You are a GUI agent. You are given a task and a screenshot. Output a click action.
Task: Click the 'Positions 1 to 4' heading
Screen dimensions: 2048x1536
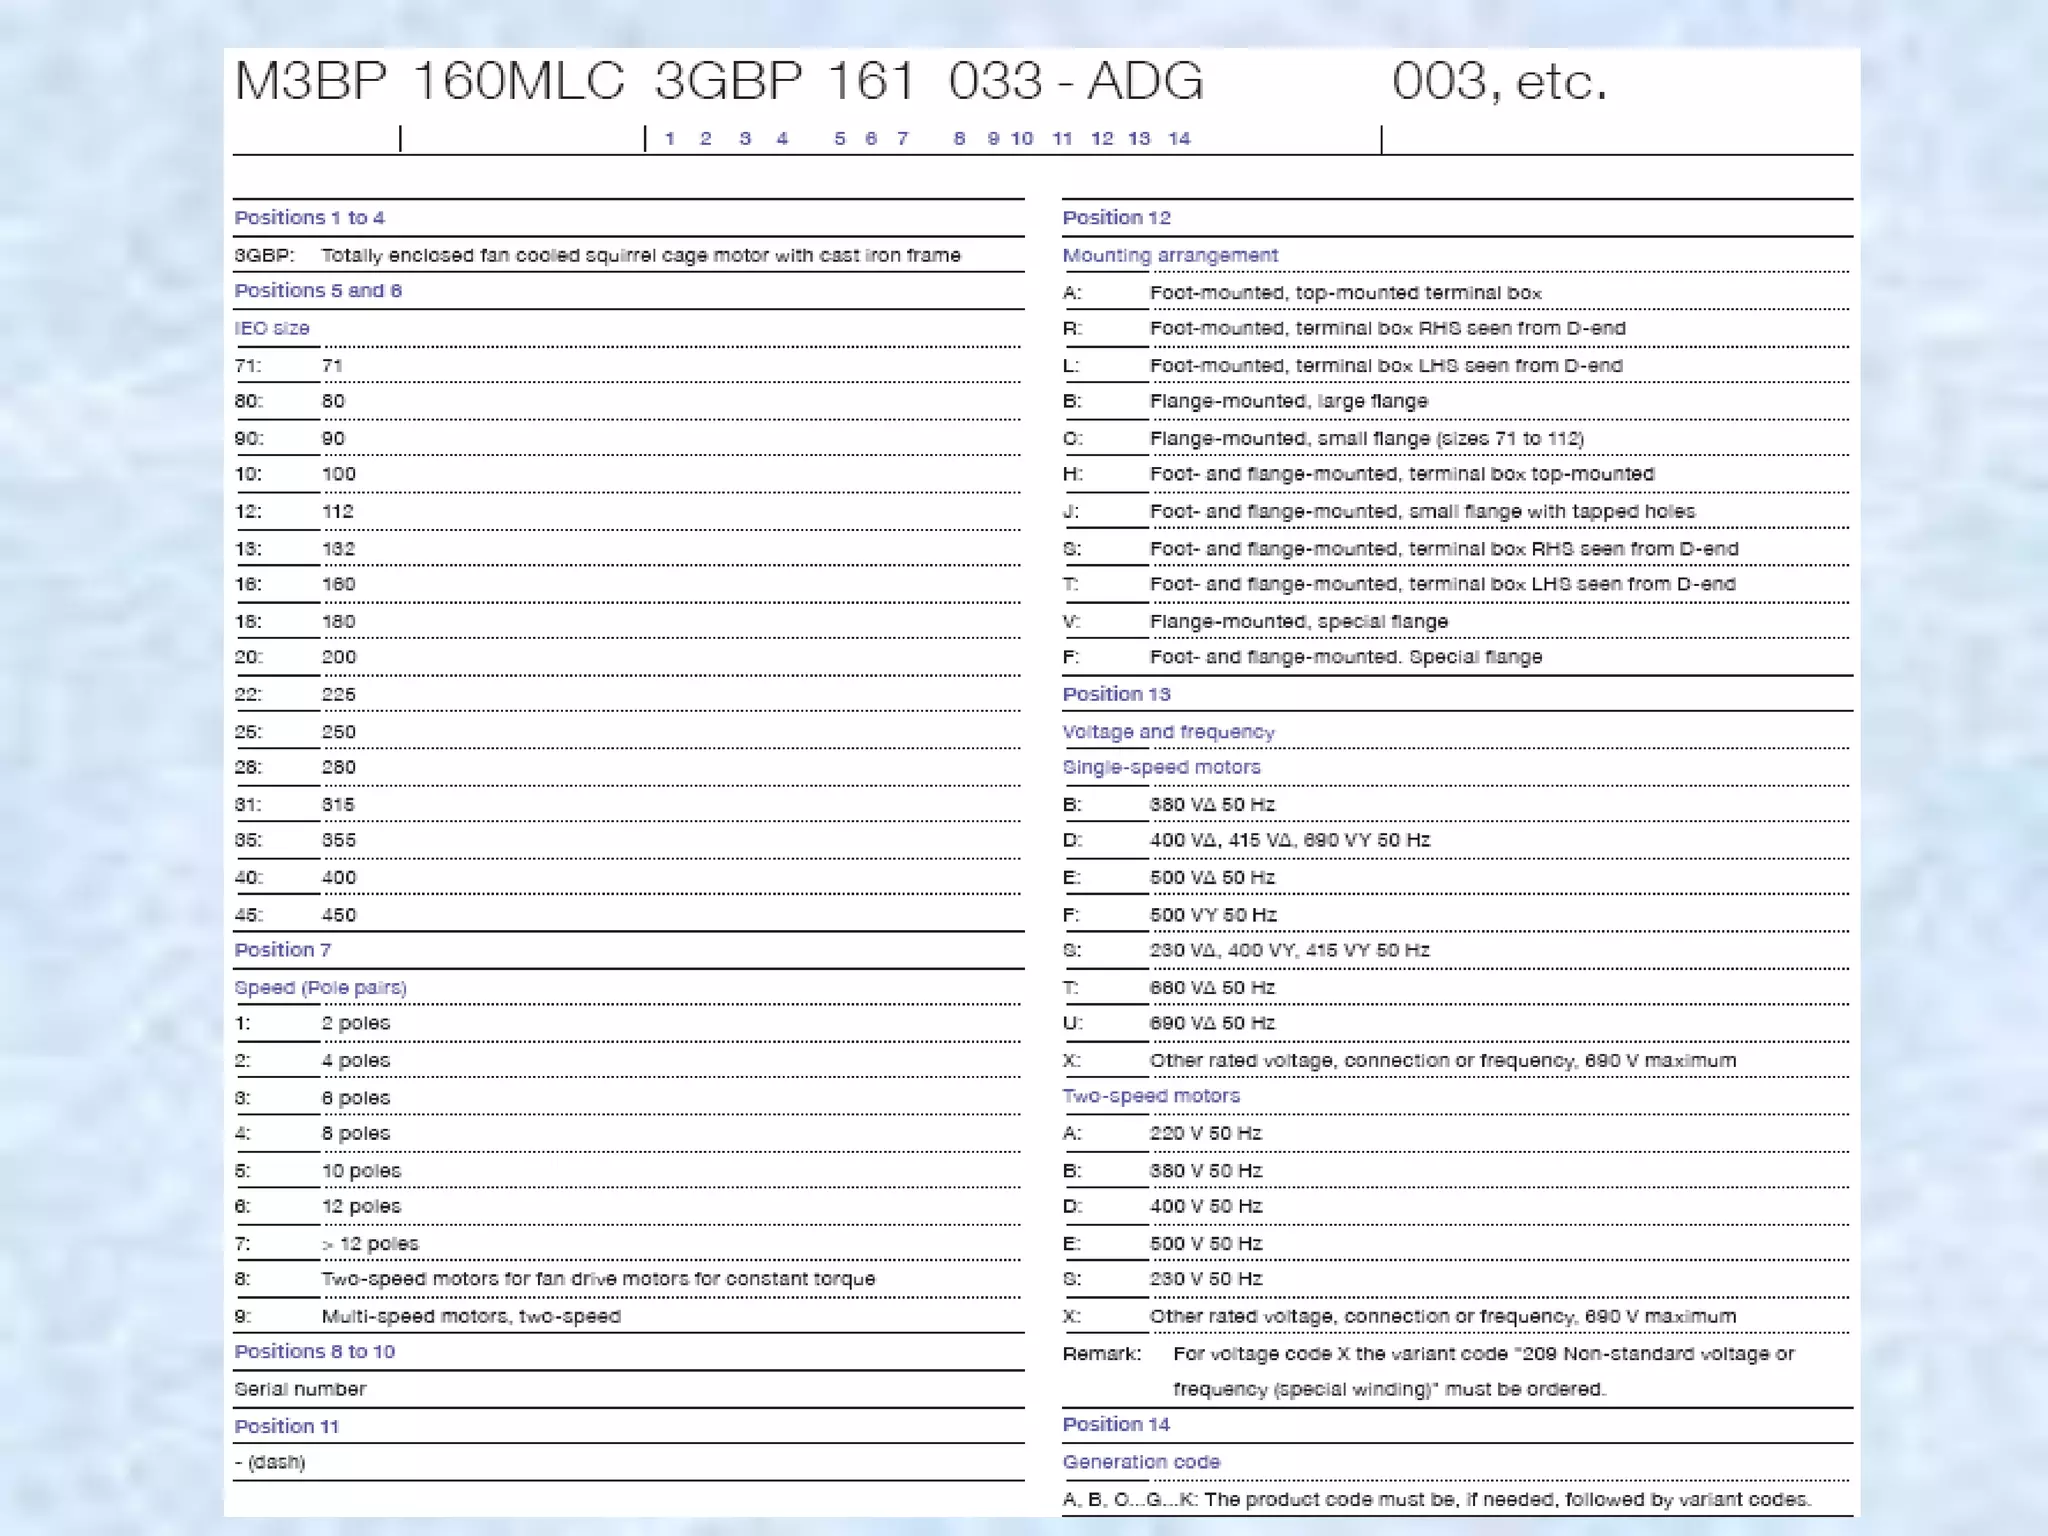(x=309, y=218)
